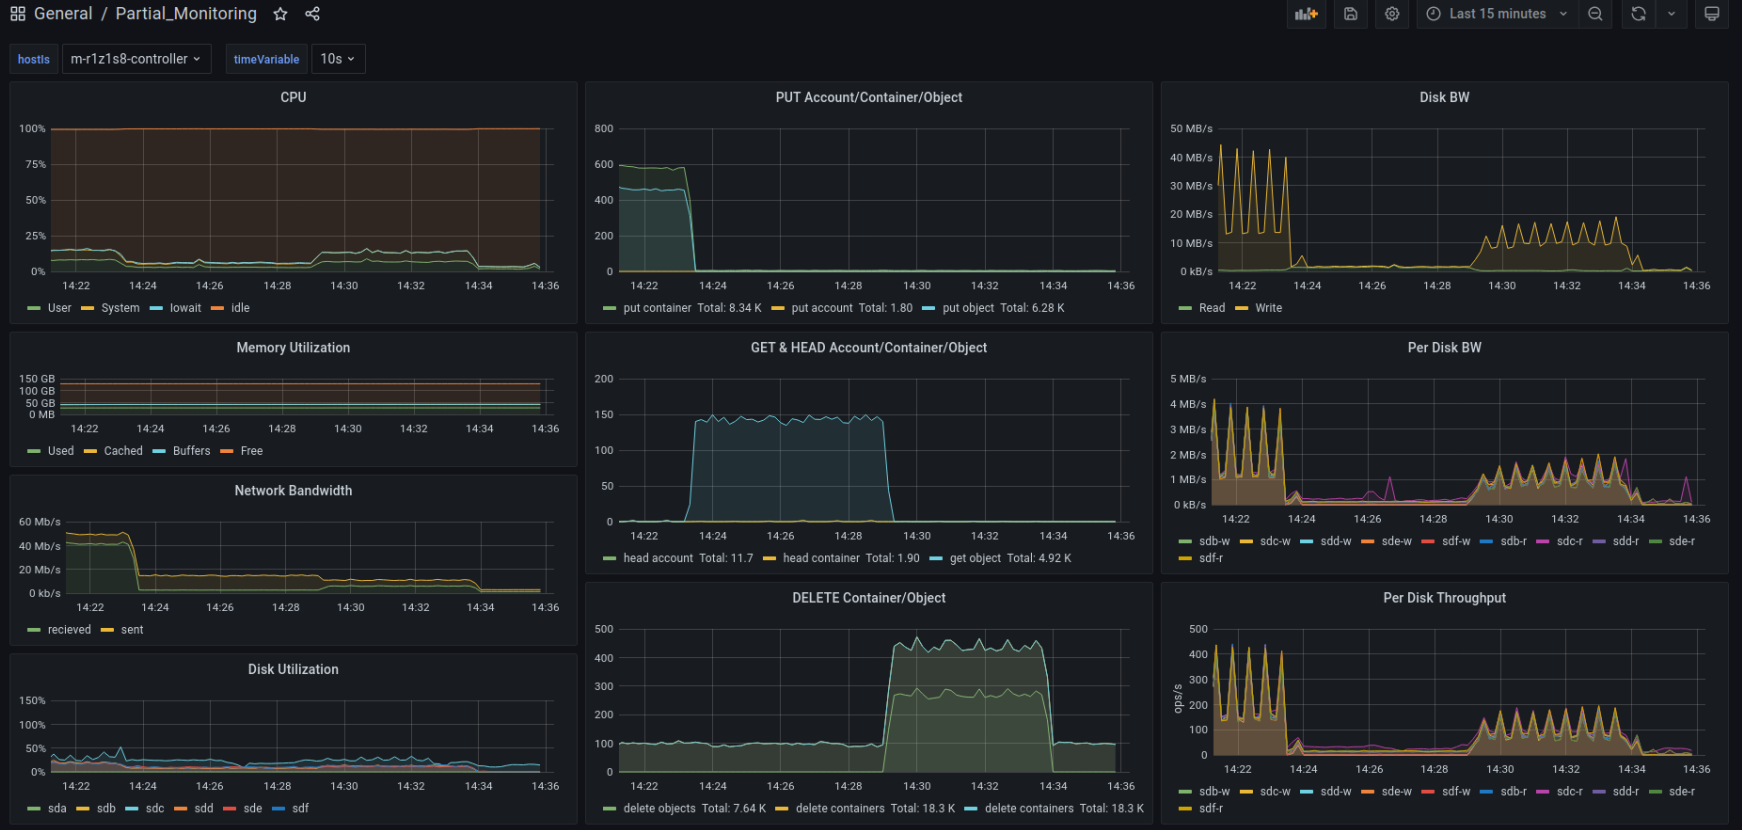Star the Partial_Monitoring dashboard

[x=281, y=14]
